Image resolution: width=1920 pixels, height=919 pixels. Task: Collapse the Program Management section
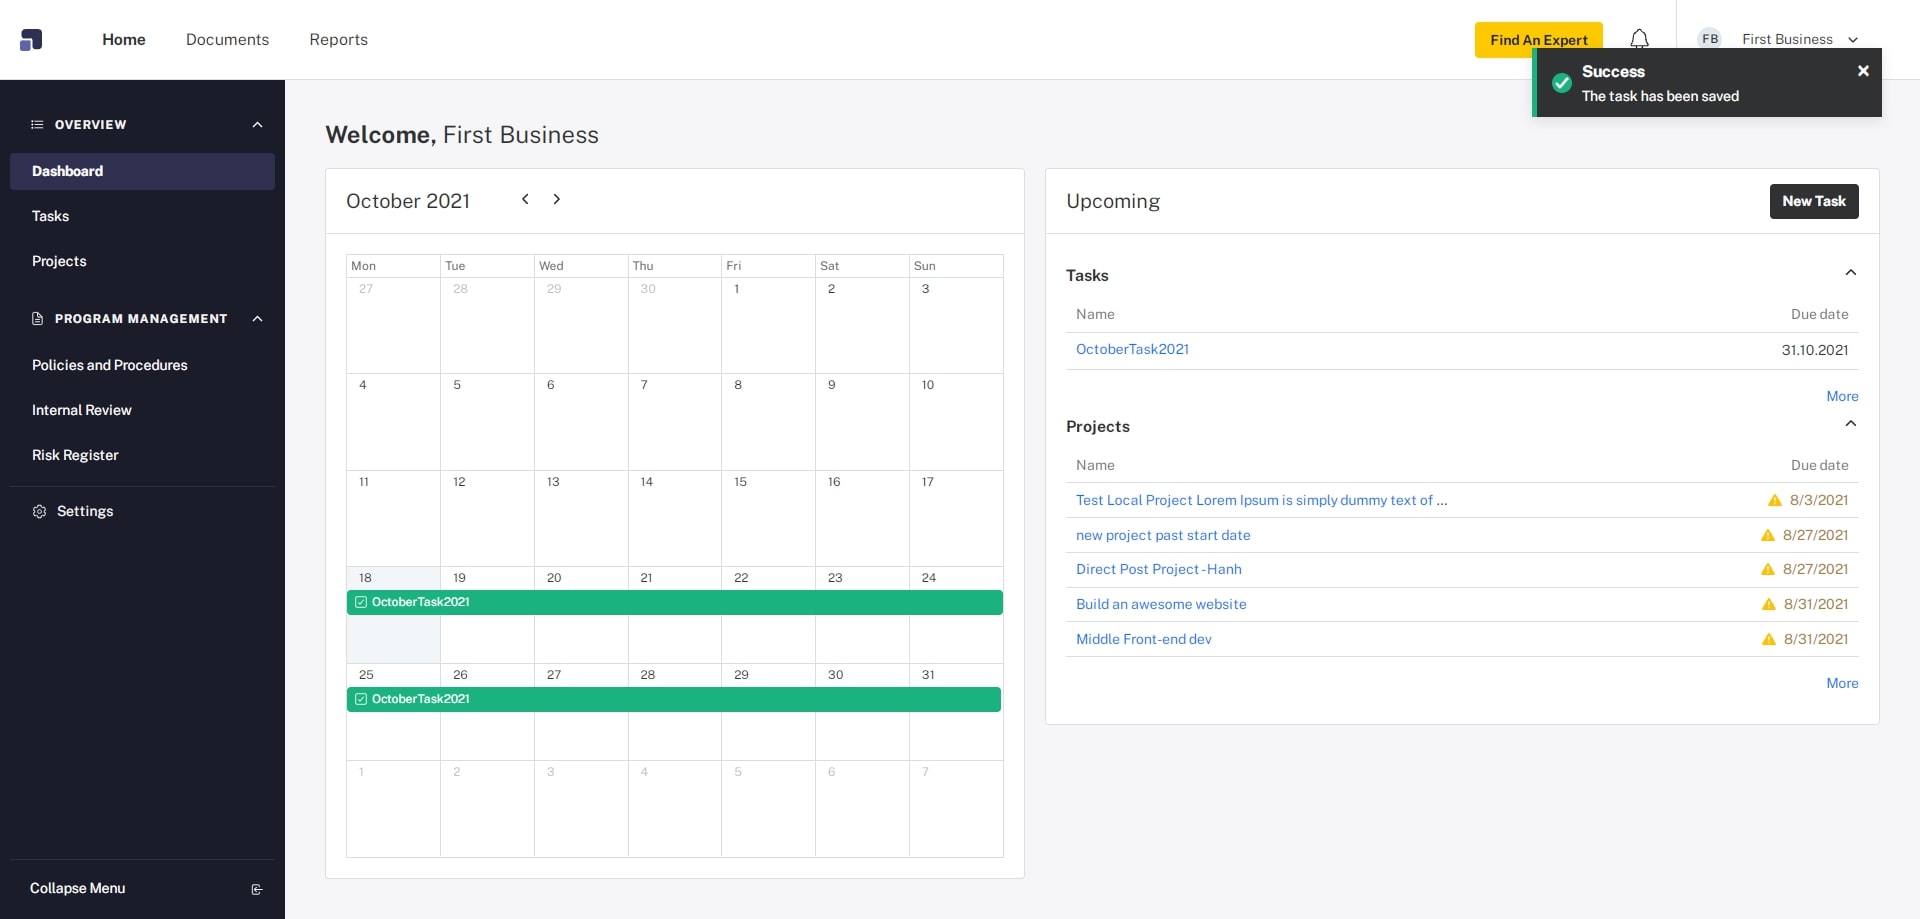coord(257,319)
